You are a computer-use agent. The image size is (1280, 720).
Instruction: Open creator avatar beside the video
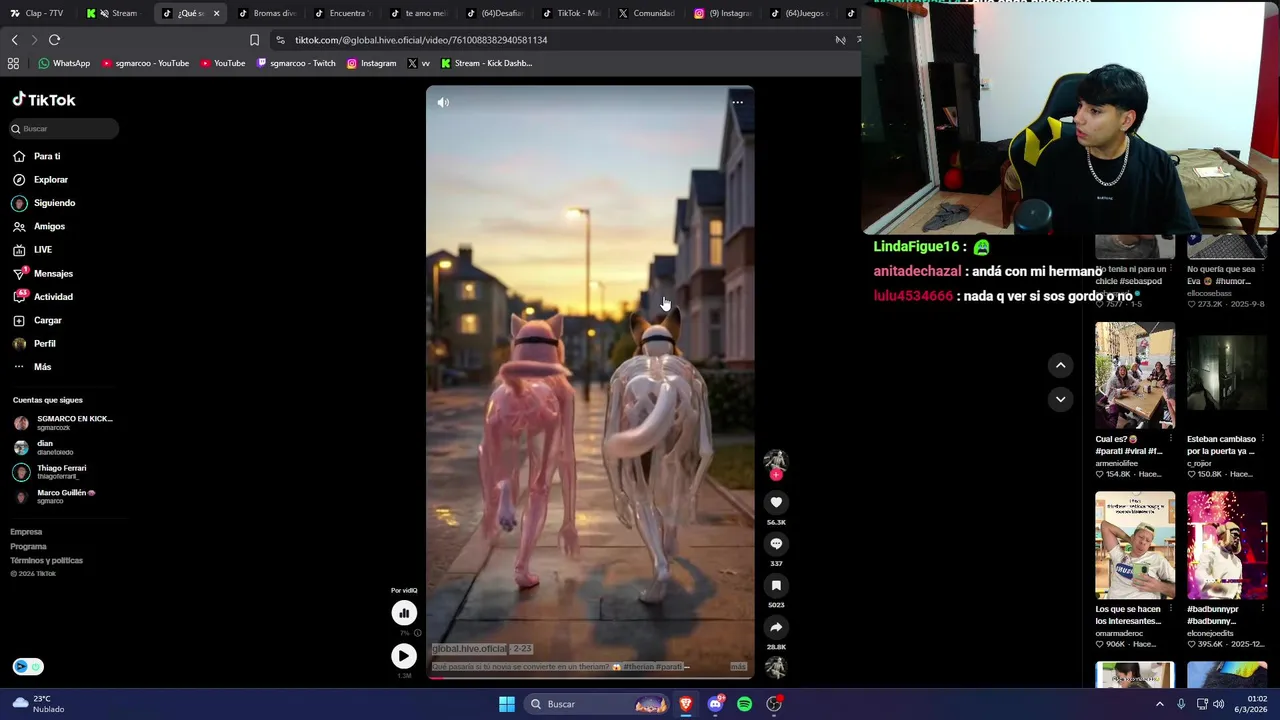[x=776, y=460]
